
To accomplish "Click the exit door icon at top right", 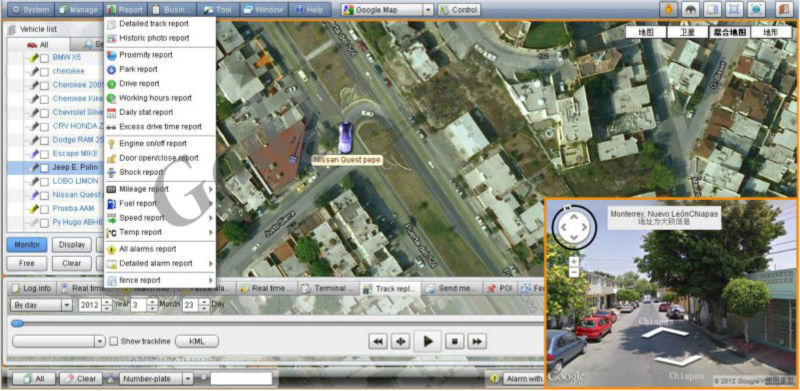I will click(783, 9).
